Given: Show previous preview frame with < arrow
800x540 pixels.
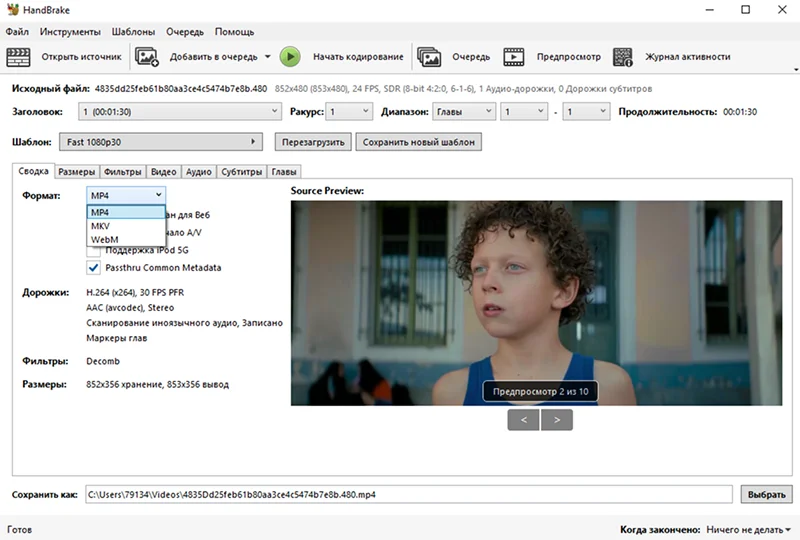Looking at the screenshot, I should [x=523, y=420].
